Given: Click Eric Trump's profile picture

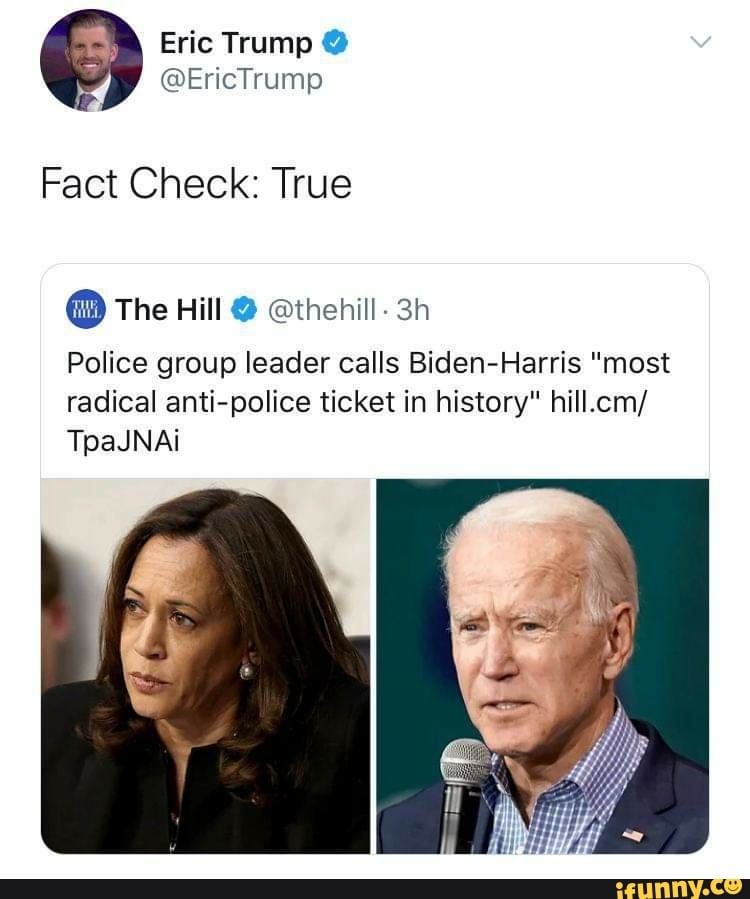Looking at the screenshot, I should click(90, 60).
